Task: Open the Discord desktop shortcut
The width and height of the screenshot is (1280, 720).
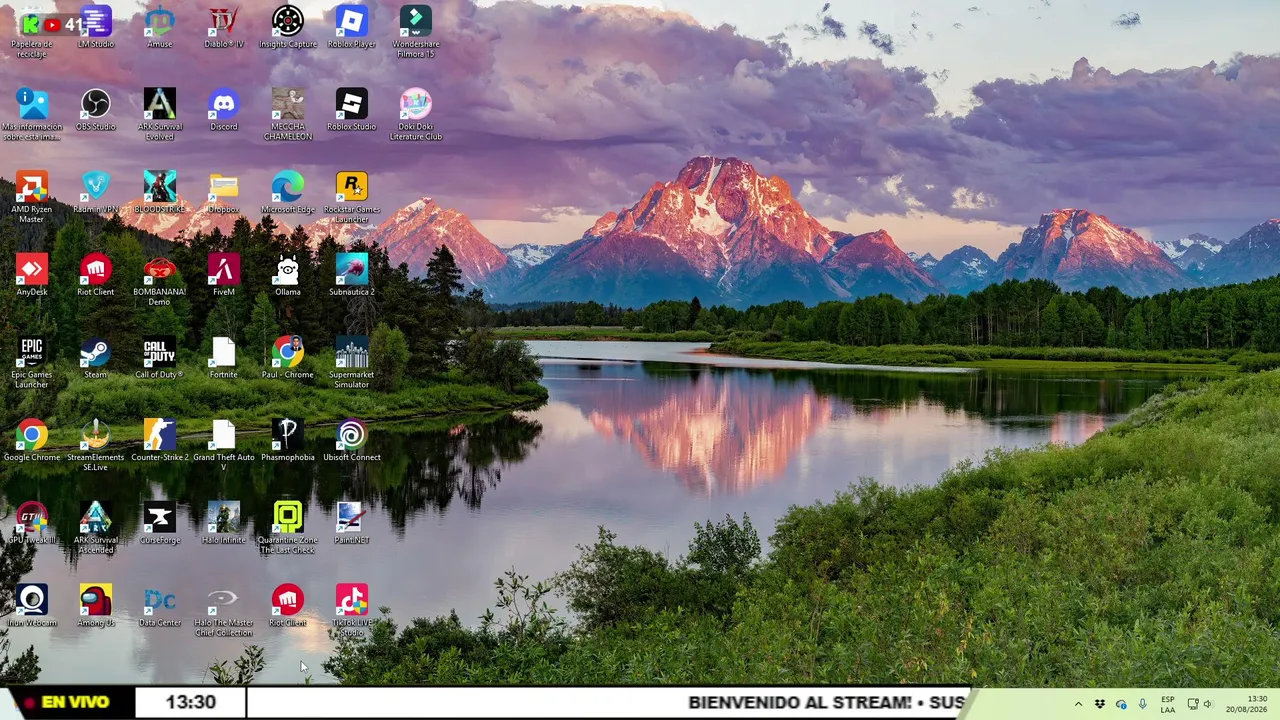Action: coord(224,110)
